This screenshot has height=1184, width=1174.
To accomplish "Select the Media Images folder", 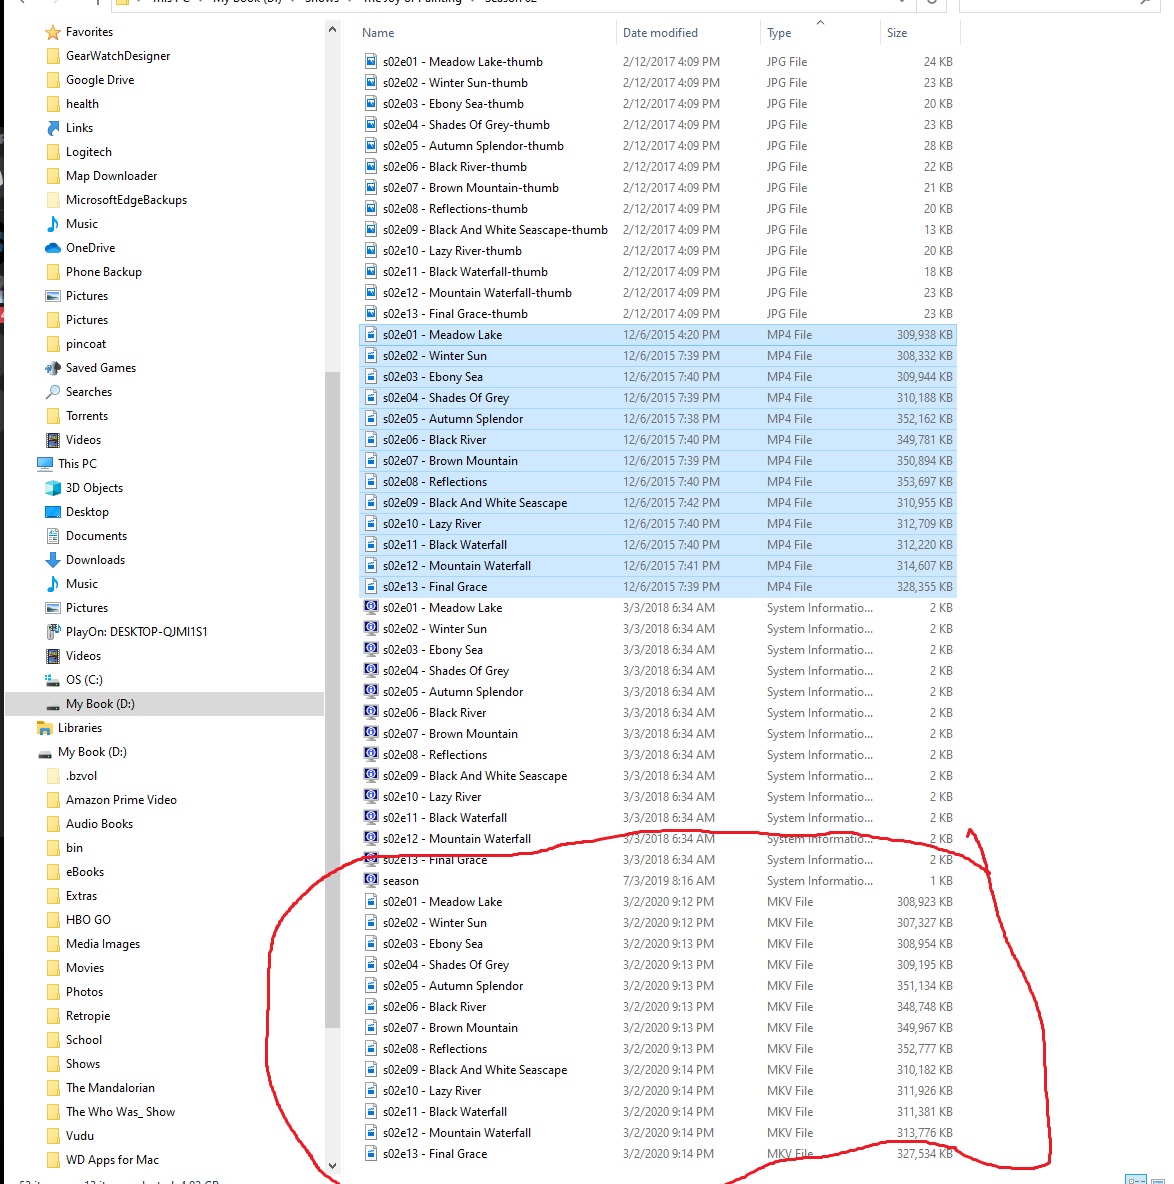I will click(103, 944).
